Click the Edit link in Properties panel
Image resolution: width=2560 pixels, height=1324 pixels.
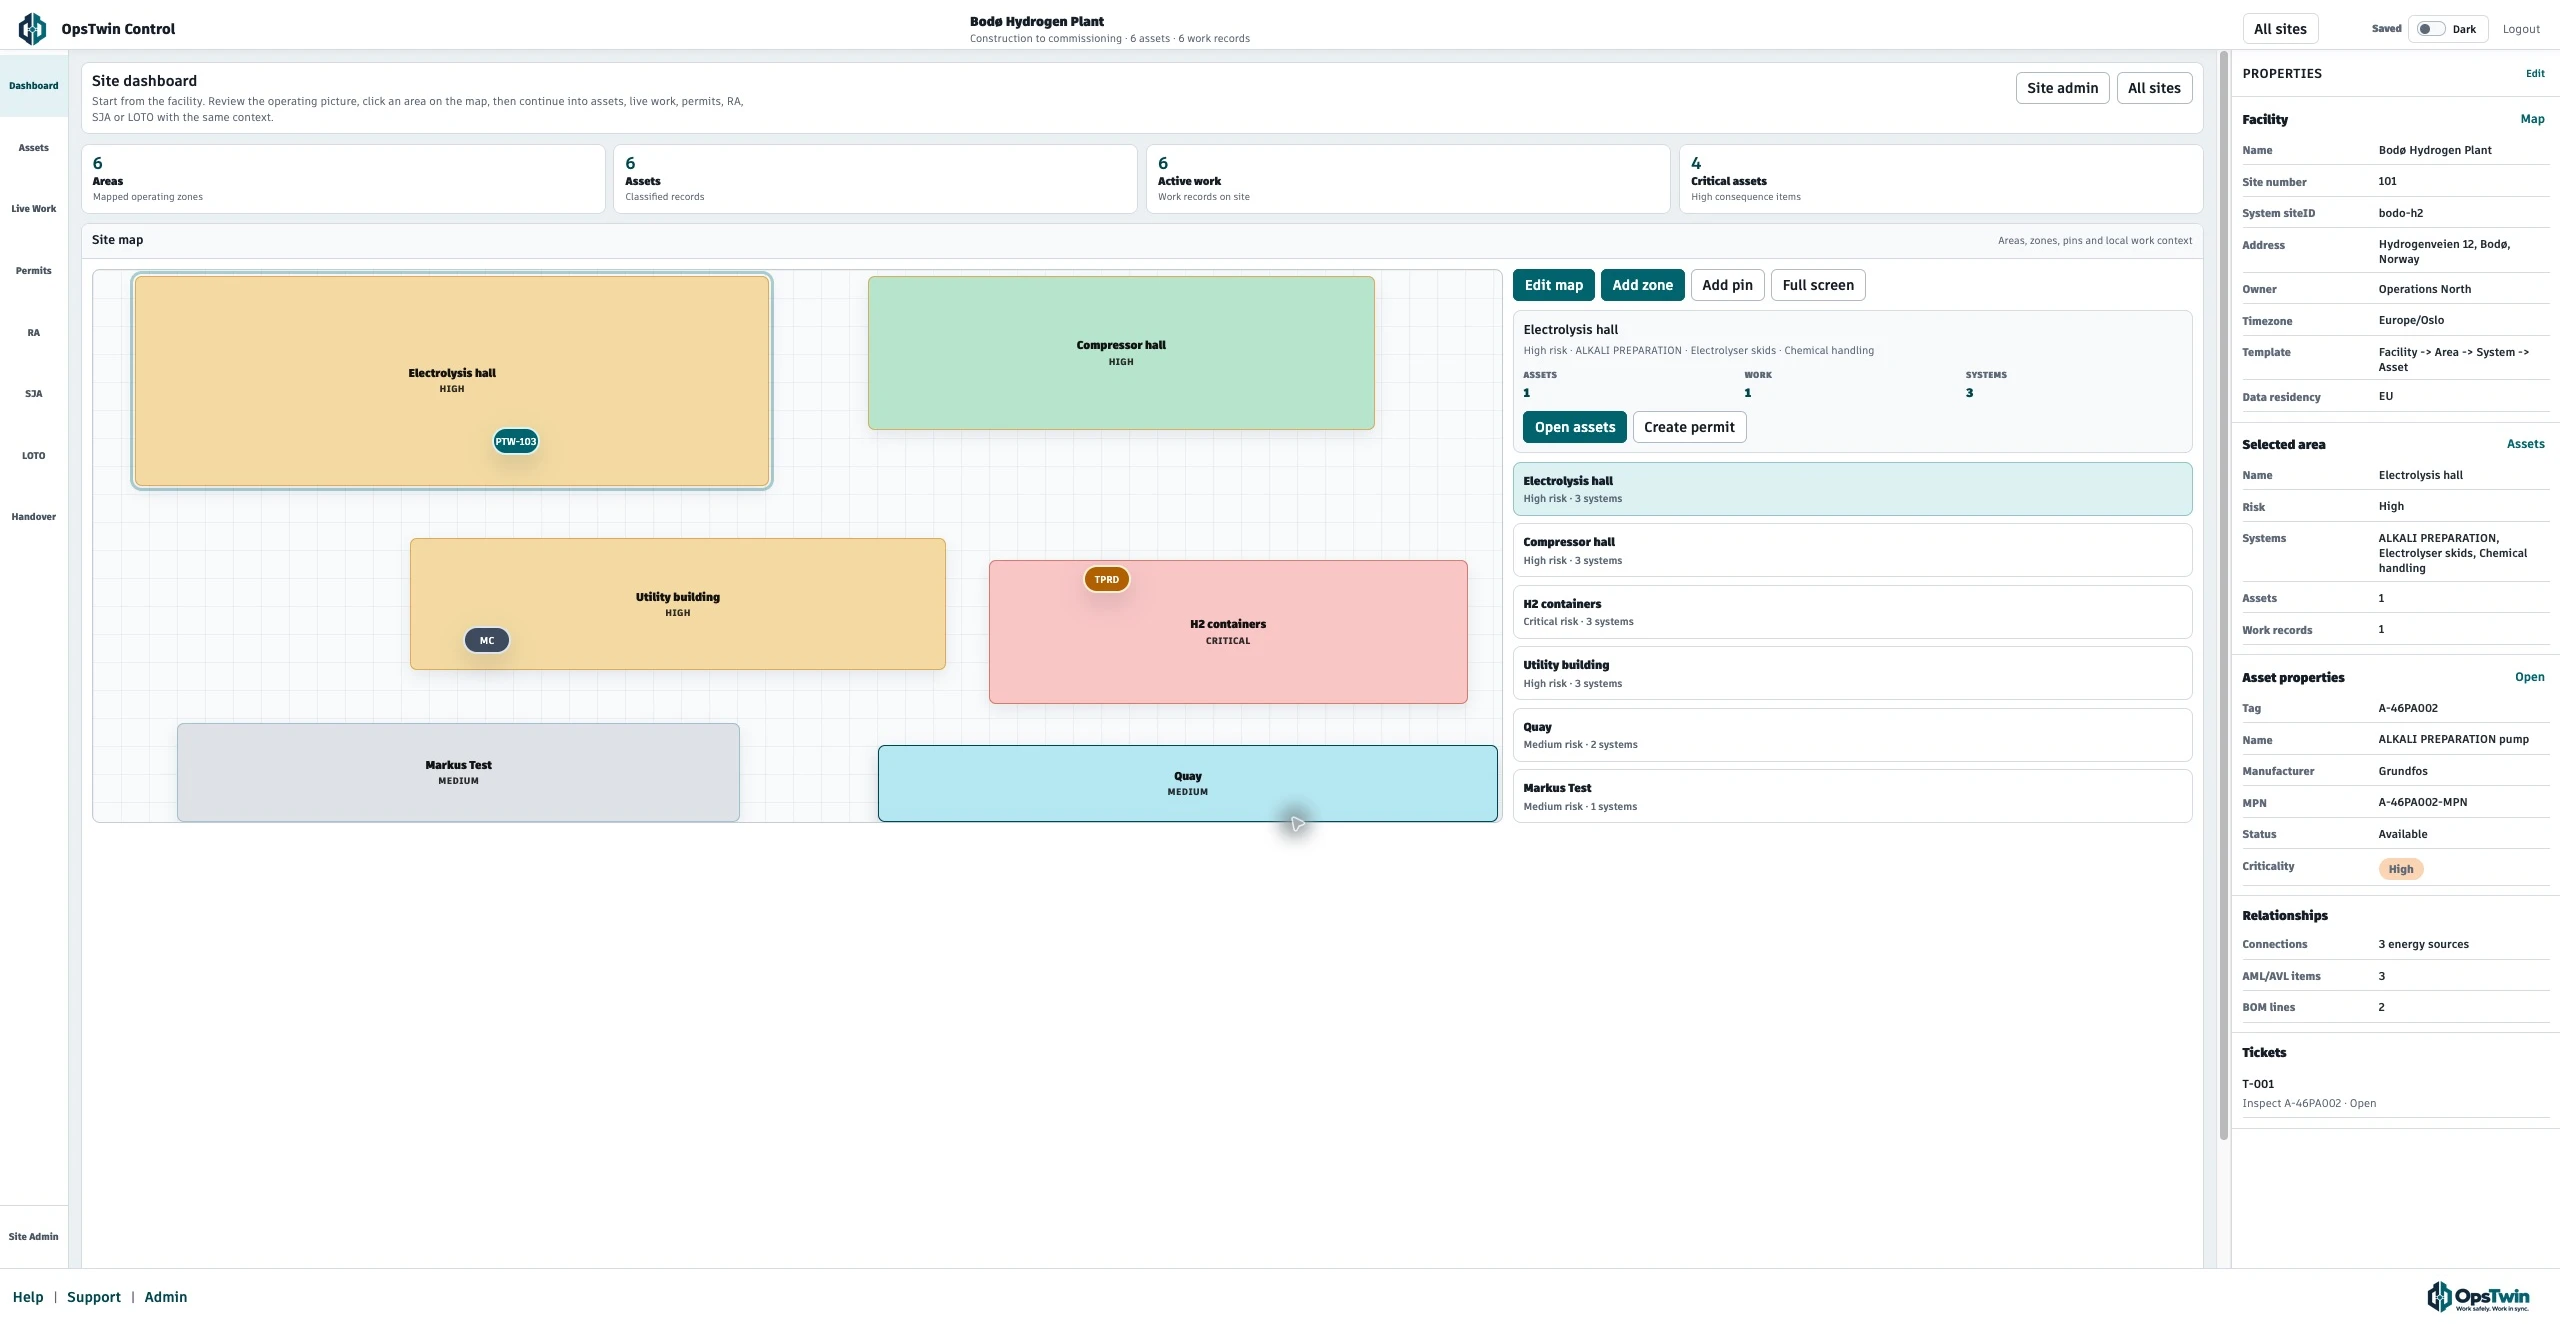(2535, 74)
